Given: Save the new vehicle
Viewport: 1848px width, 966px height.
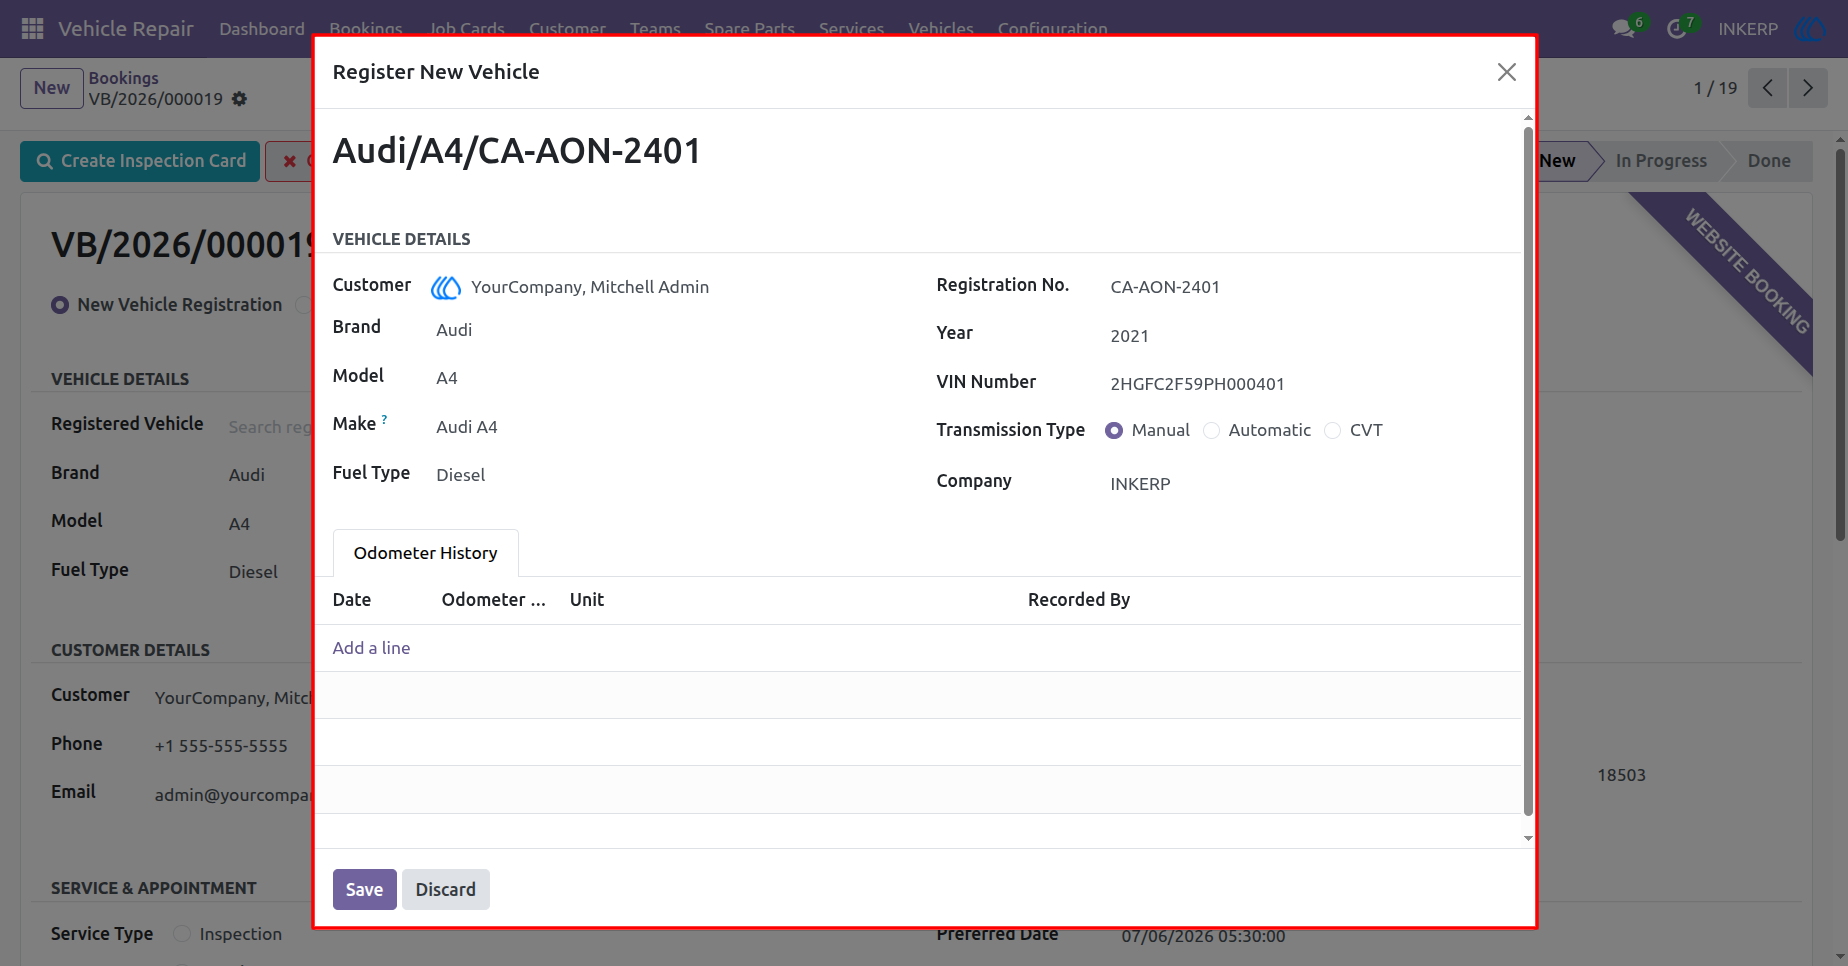Looking at the screenshot, I should (364, 890).
